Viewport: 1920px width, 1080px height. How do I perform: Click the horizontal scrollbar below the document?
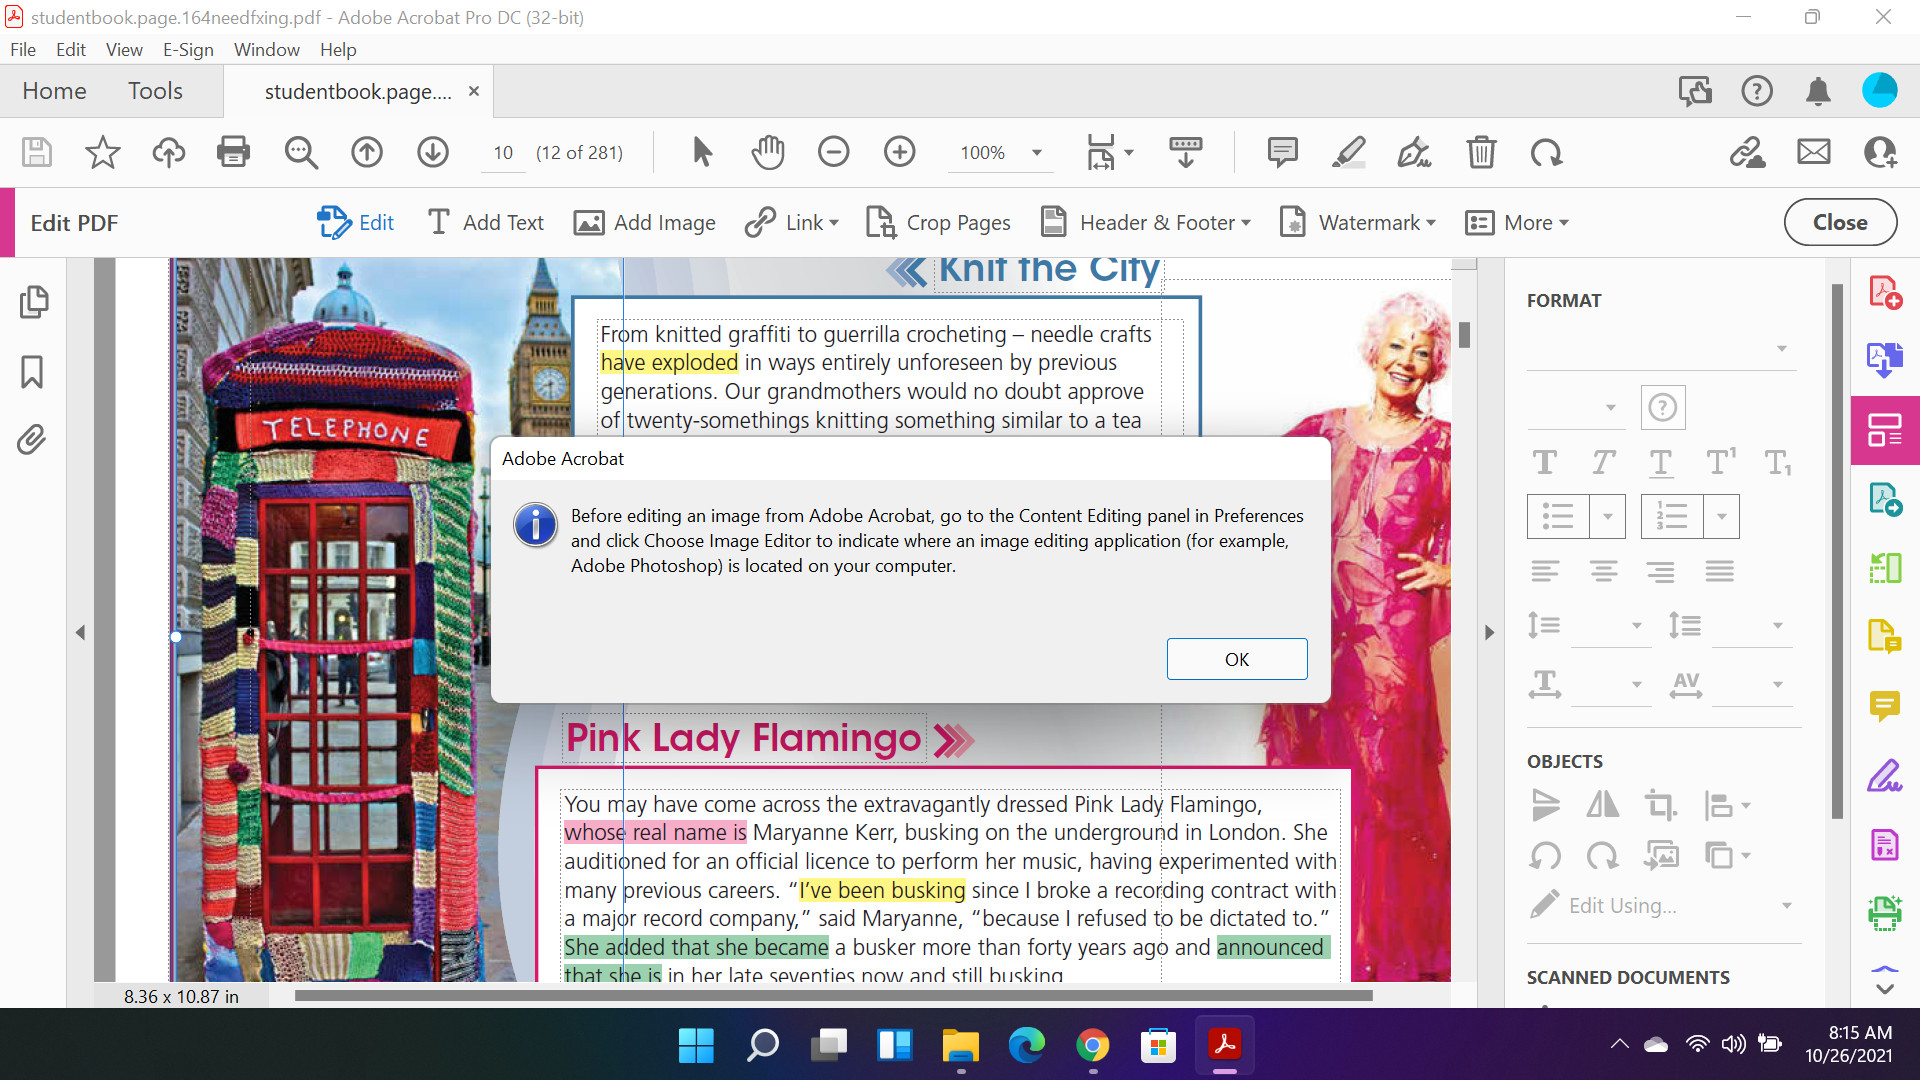833,995
